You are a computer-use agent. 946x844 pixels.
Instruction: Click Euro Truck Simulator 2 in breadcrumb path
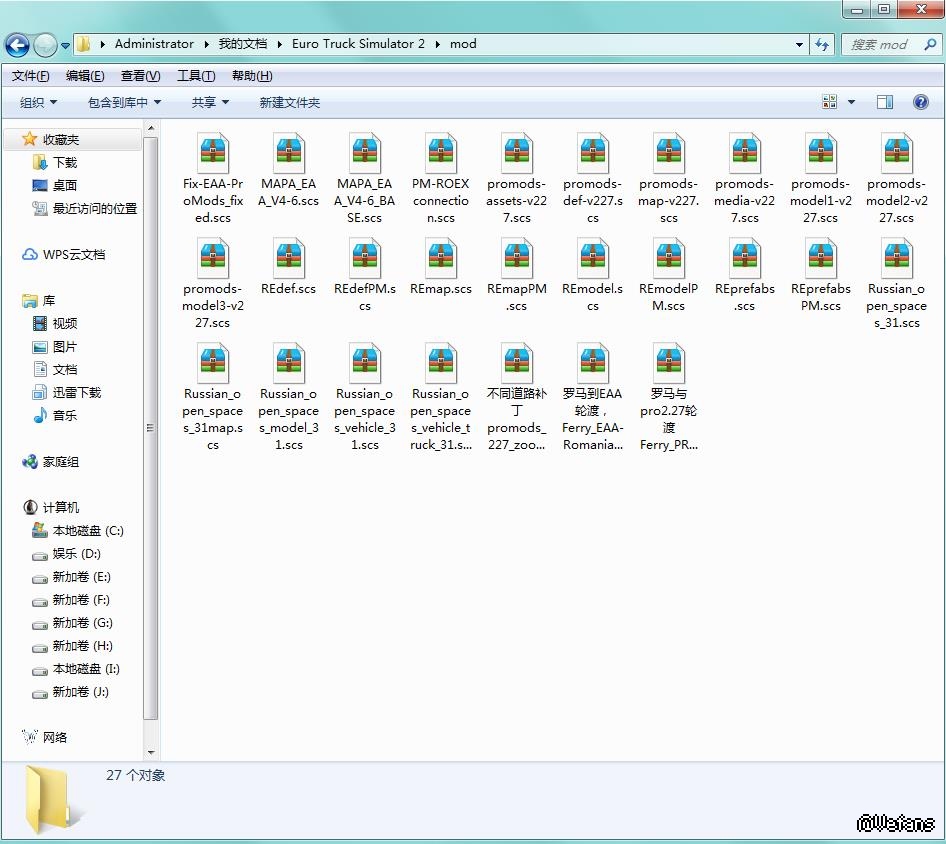(x=358, y=44)
